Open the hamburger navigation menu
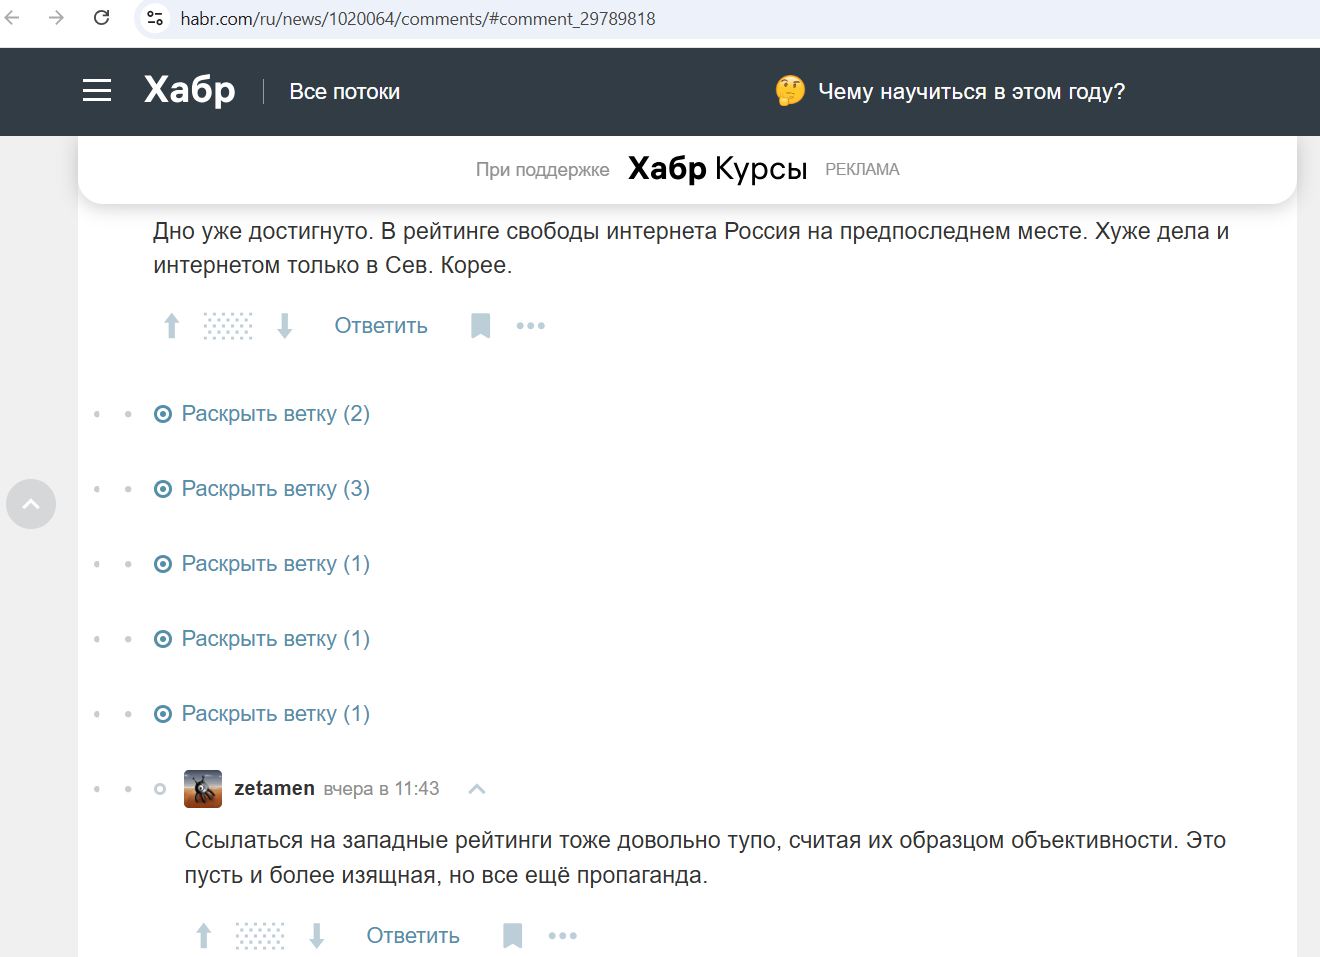 point(97,90)
